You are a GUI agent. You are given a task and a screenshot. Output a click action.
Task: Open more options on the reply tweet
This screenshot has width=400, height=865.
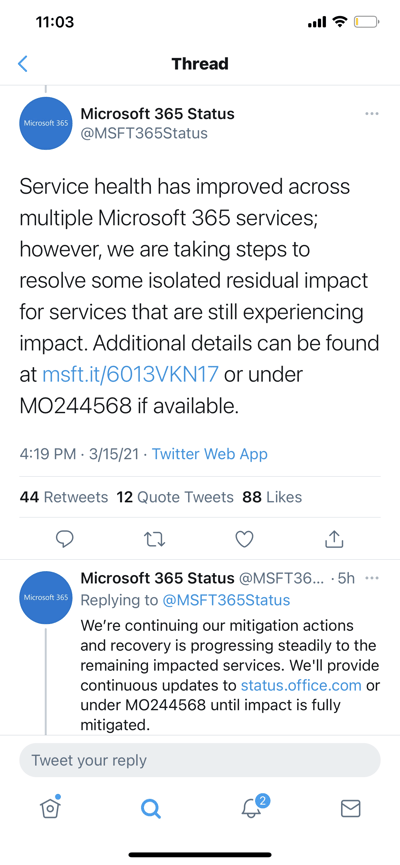point(372,578)
